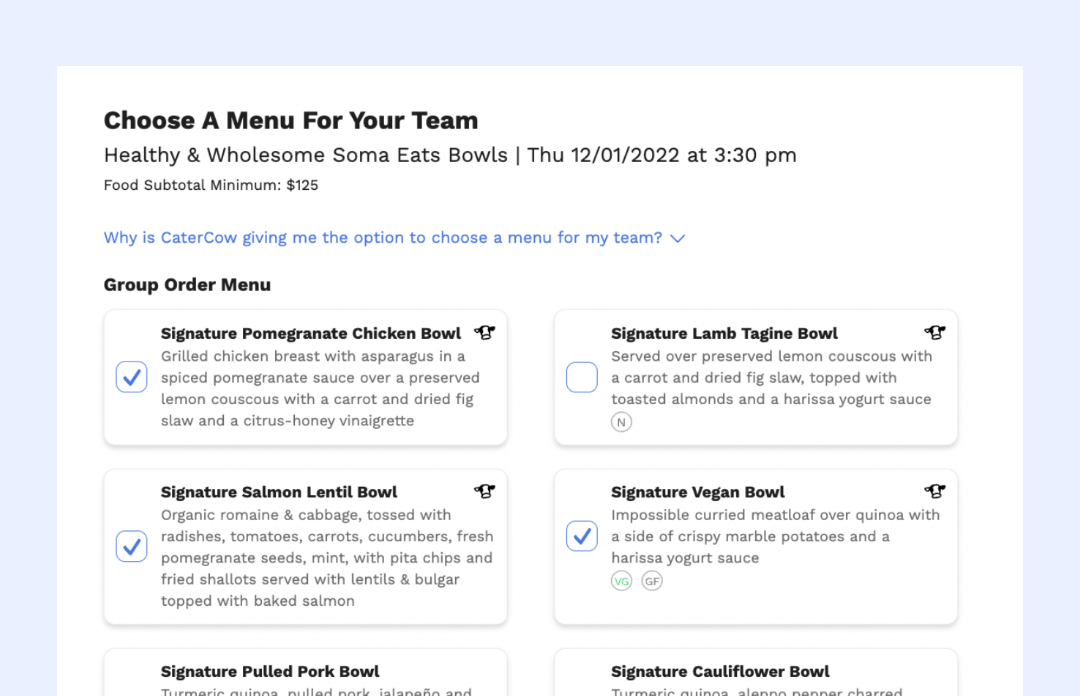The image size is (1080, 696).
Task: Click the Signature Cauliflower Bowl title
Action: click(x=720, y=671)
